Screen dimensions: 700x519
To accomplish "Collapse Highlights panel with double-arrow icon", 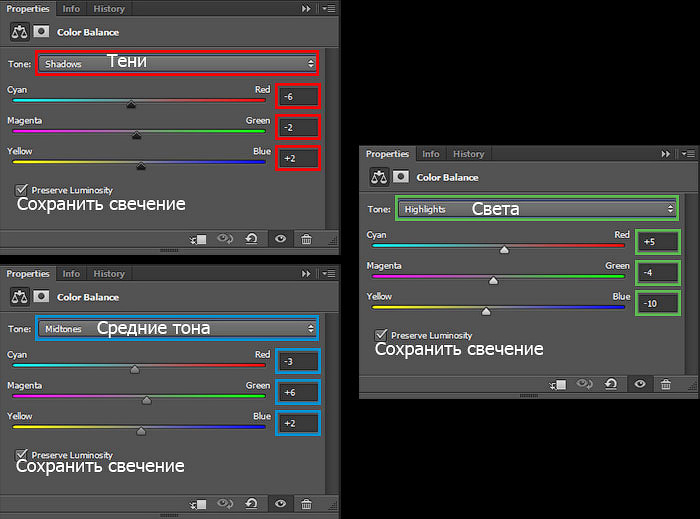I will [x=666, y=154].
